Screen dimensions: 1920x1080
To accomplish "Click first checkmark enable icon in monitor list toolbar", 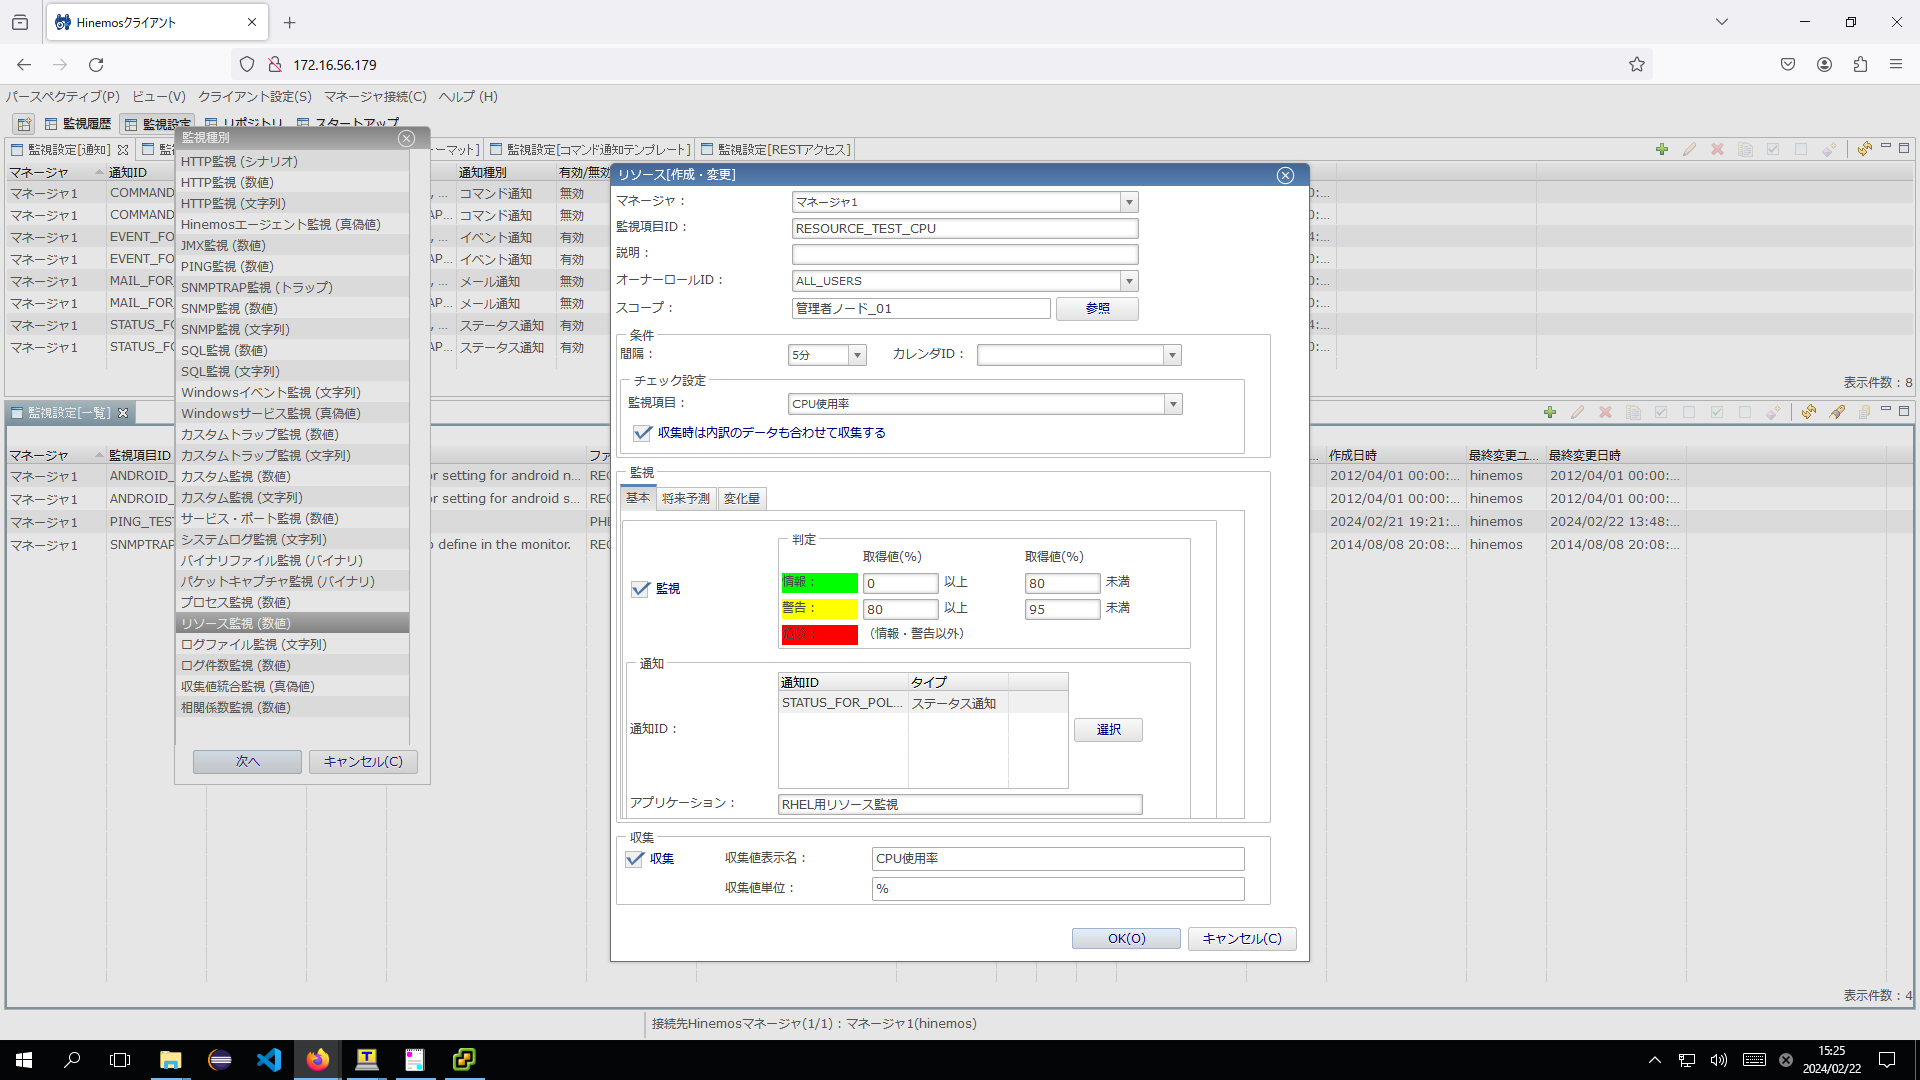I will [1662, 412].
